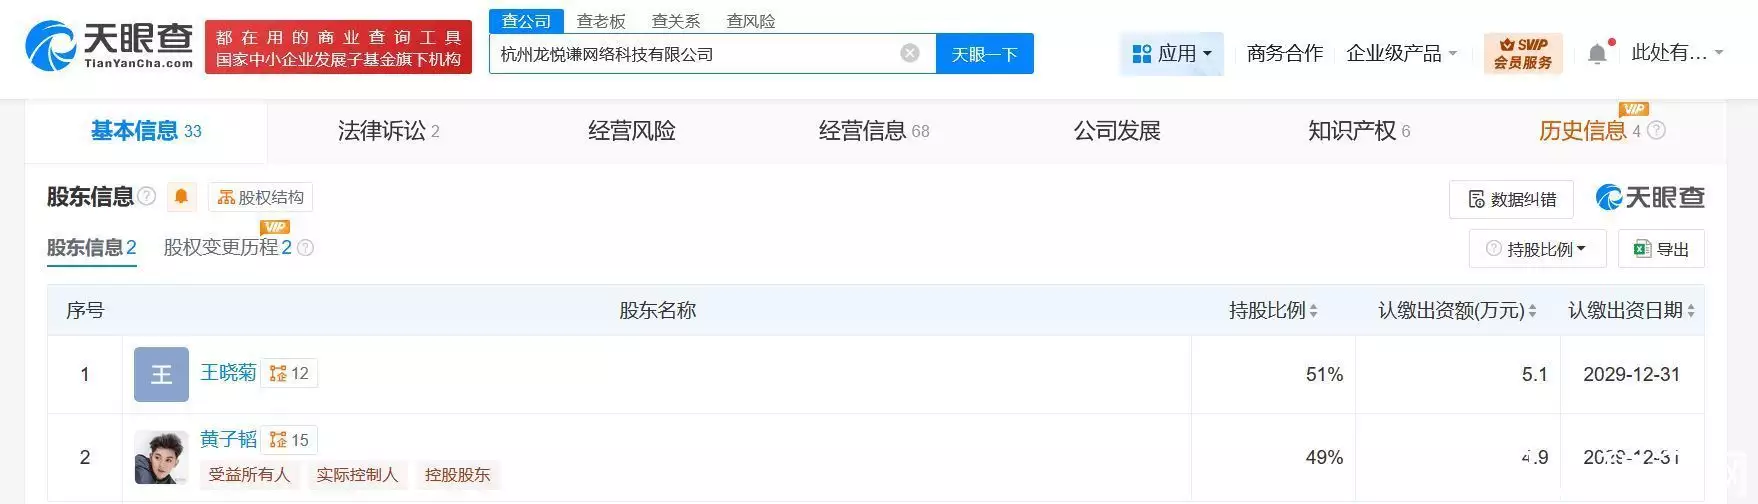Open 王晓菊's equity tree icon 12
The height and width of the screenshot is (504, 1758).
click(289, 373)
